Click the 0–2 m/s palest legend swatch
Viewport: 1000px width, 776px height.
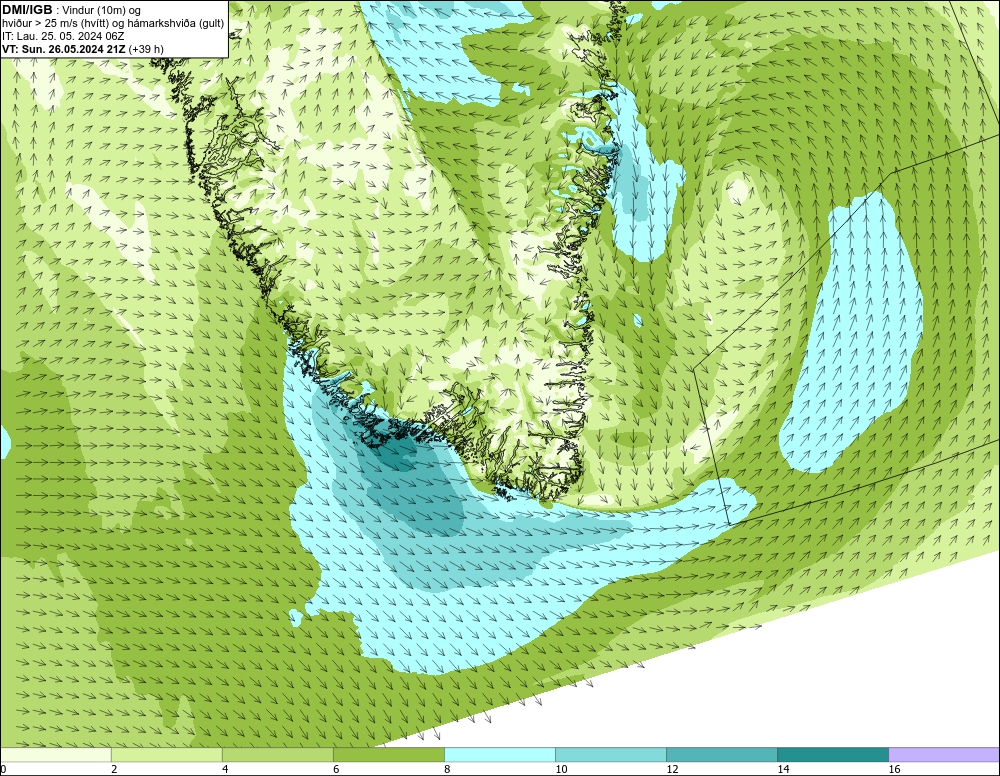click(x=55, y=754)
